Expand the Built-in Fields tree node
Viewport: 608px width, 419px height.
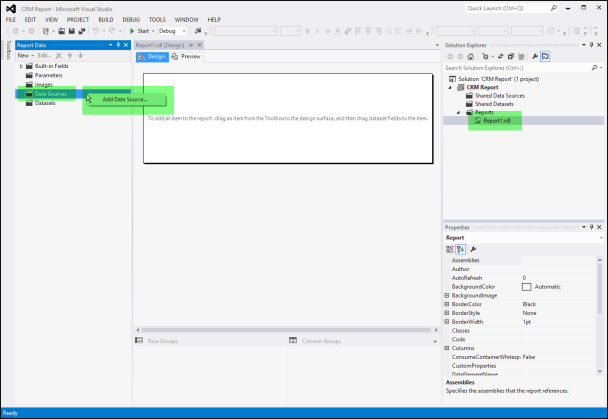pos(21,66)
